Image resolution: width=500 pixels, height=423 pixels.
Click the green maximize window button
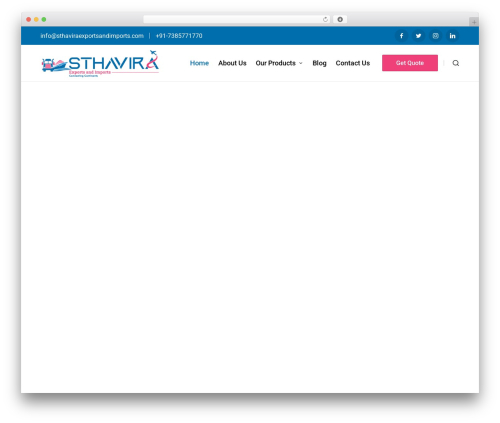coord(44,19)
